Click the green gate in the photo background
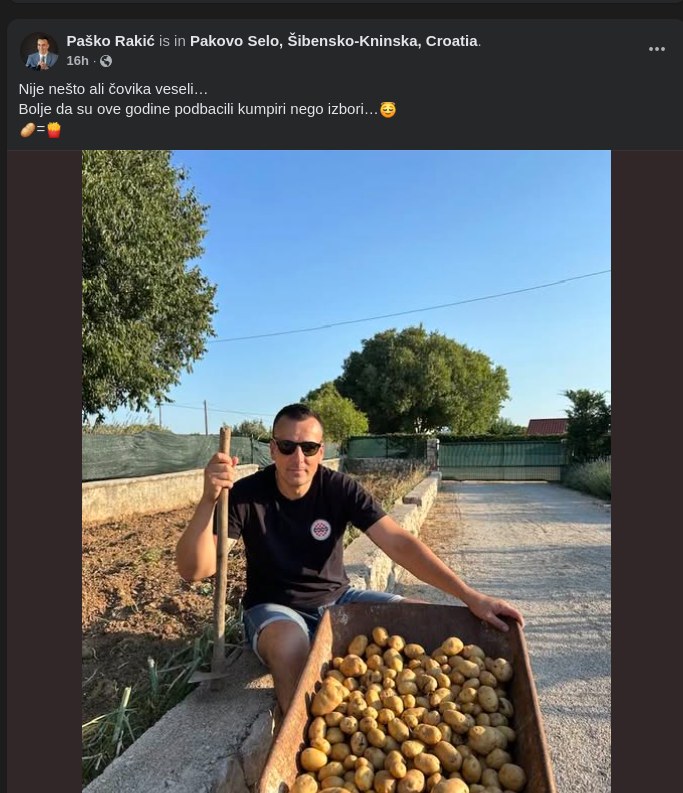Image resolution: width=683 pixels, height=793 pixels. 501,461
